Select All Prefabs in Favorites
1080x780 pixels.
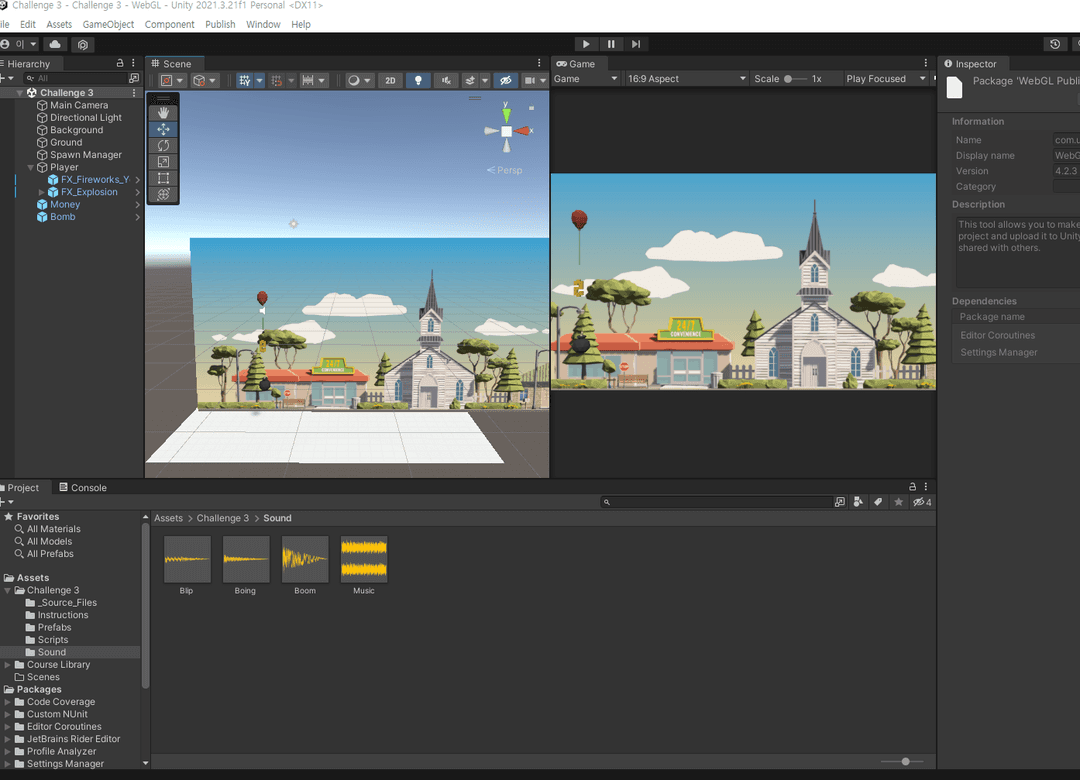tap(50, 554)
